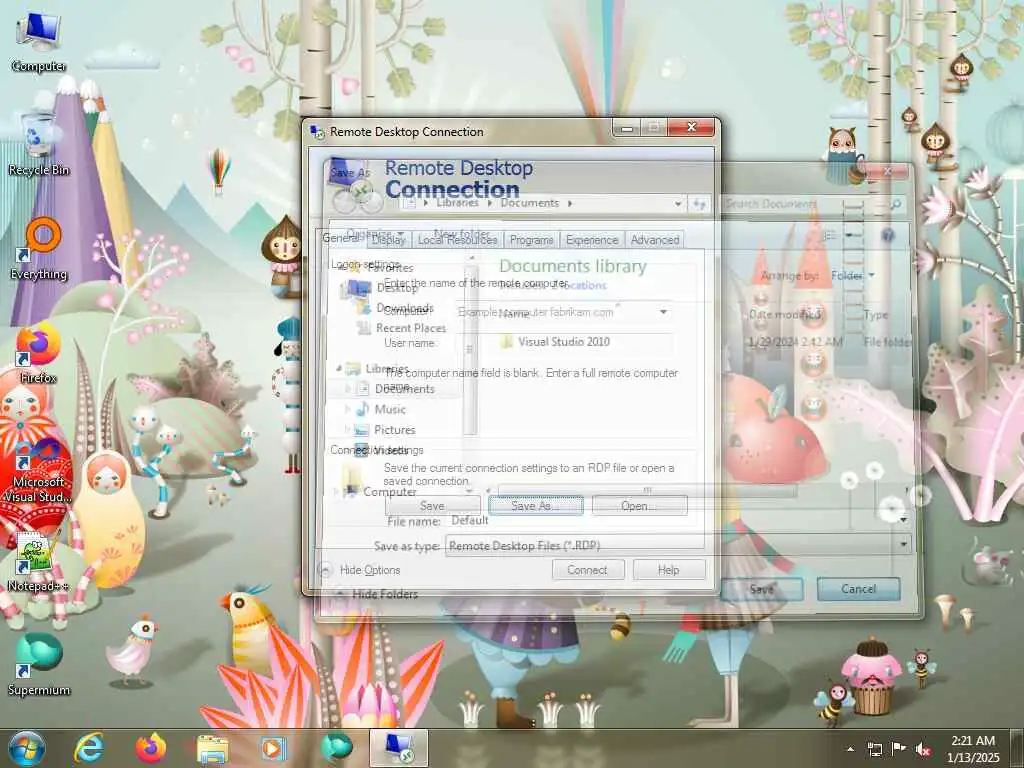
Task: Open the Windows Start menu orb
Action: [27, 748]
